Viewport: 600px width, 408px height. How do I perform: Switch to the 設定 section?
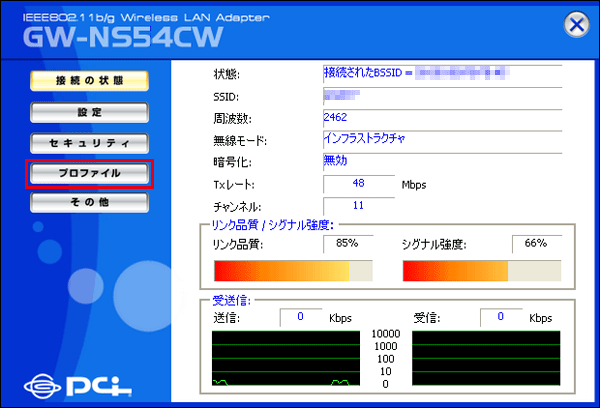click(x=89, y=112)
